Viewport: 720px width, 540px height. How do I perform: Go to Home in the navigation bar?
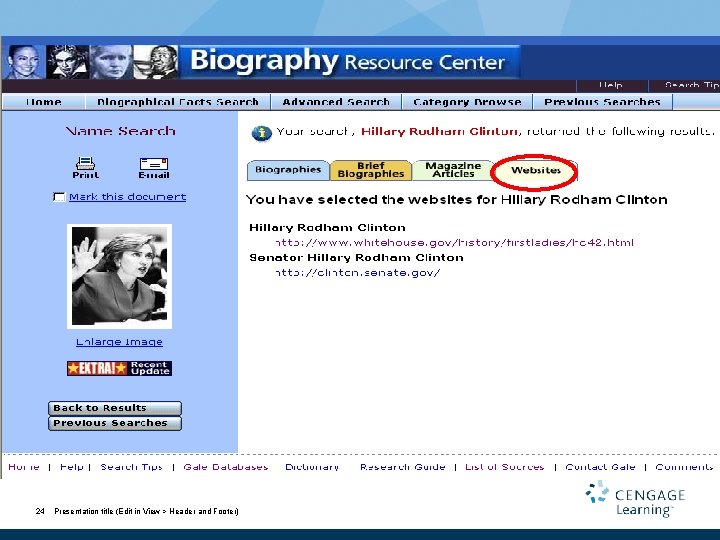pyautogui.click(x=44, y=102)
